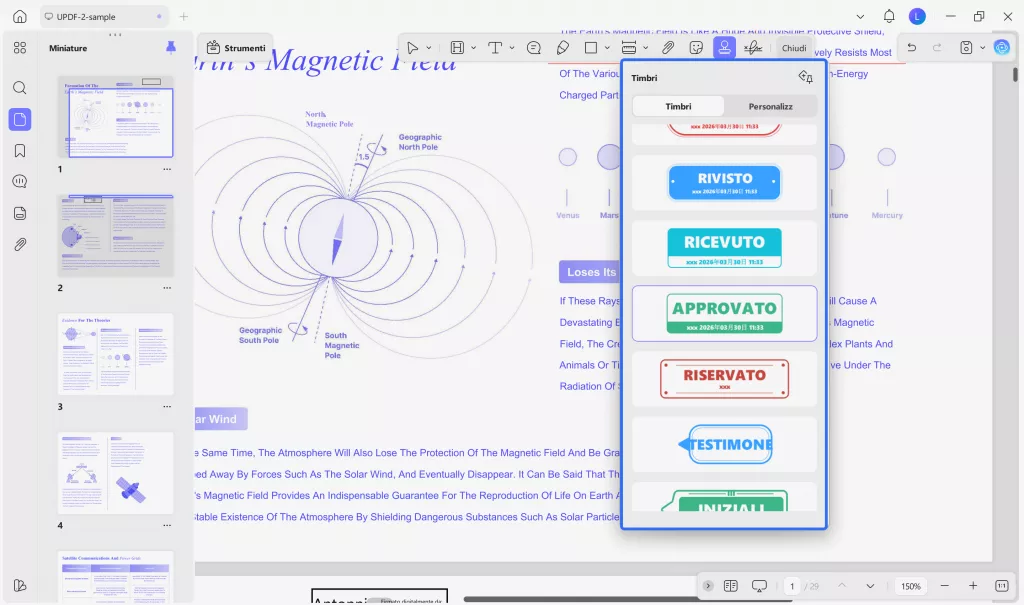Open the search panel in sidebar
1024x605 pixels.
pyautogui.click(x=20, y=88)
